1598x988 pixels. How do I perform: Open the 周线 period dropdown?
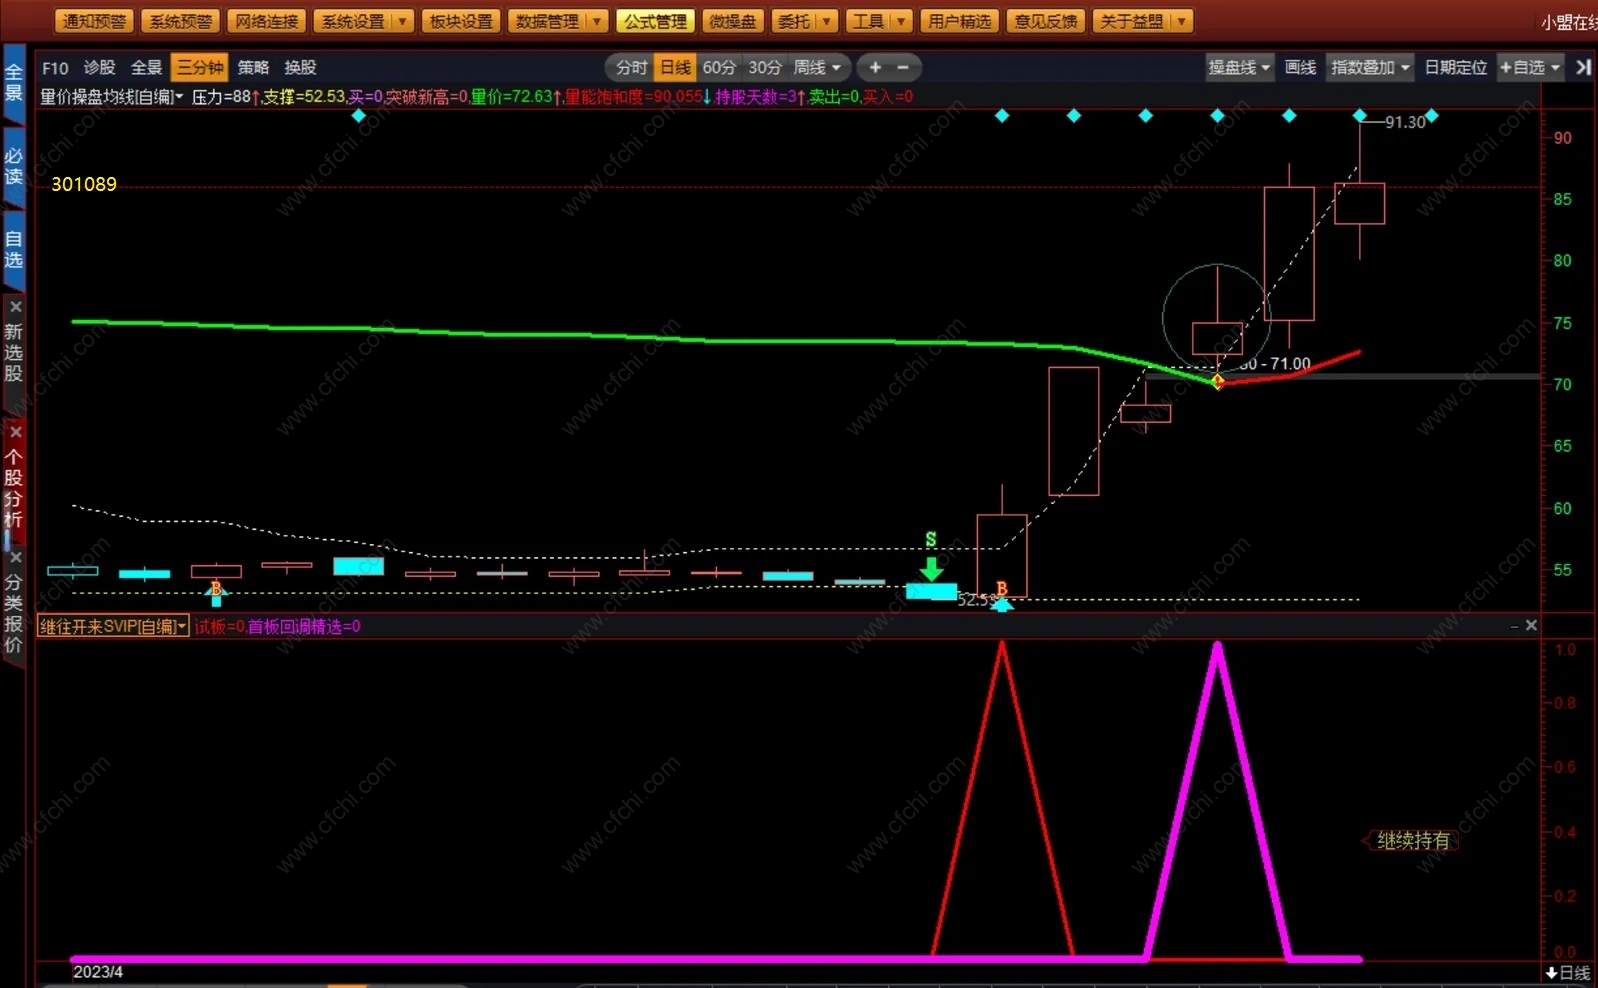[817, 67]
